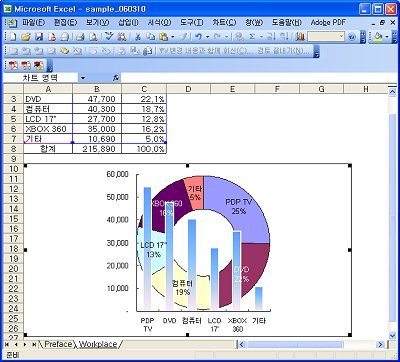Open the Chart menu
Image resolution: width=400 pixels, height=362 pixels.
point(224,23)
